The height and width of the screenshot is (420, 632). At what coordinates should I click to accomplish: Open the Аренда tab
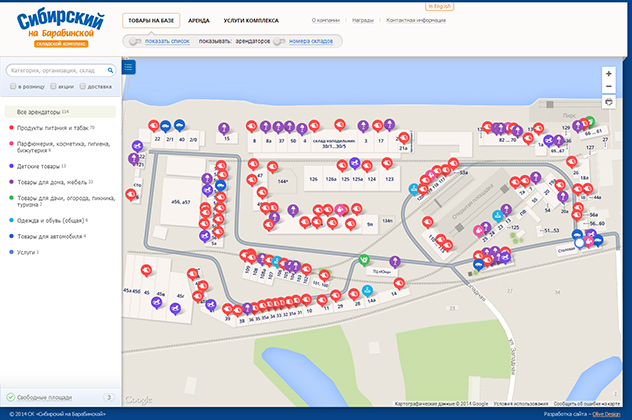coord(199,21)
